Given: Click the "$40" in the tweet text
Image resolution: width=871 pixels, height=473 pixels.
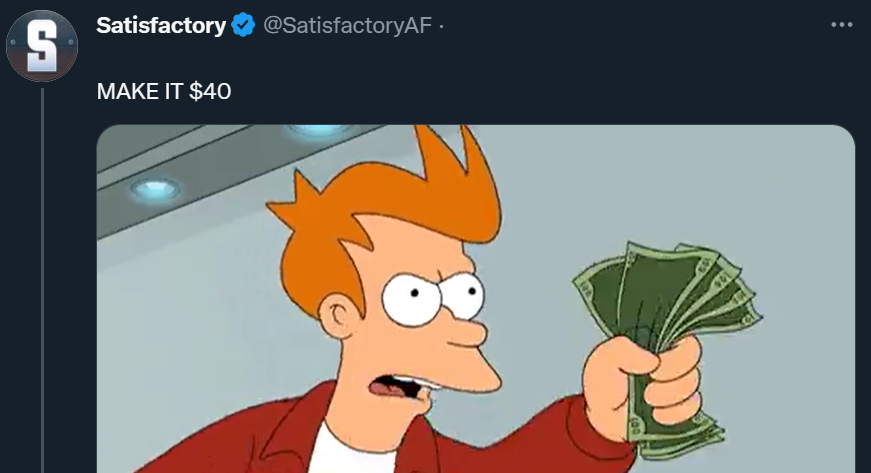Looking at the screenshot, I should 210,91.
